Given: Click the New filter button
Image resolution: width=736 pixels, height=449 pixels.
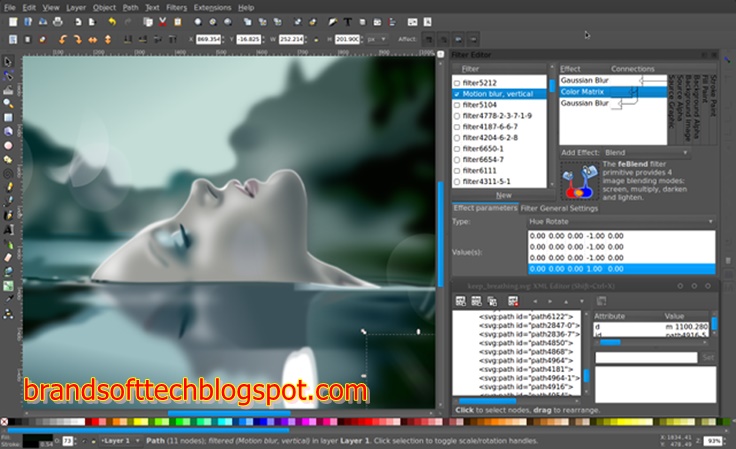Looking at the screenshot, I should pos(503,195).
